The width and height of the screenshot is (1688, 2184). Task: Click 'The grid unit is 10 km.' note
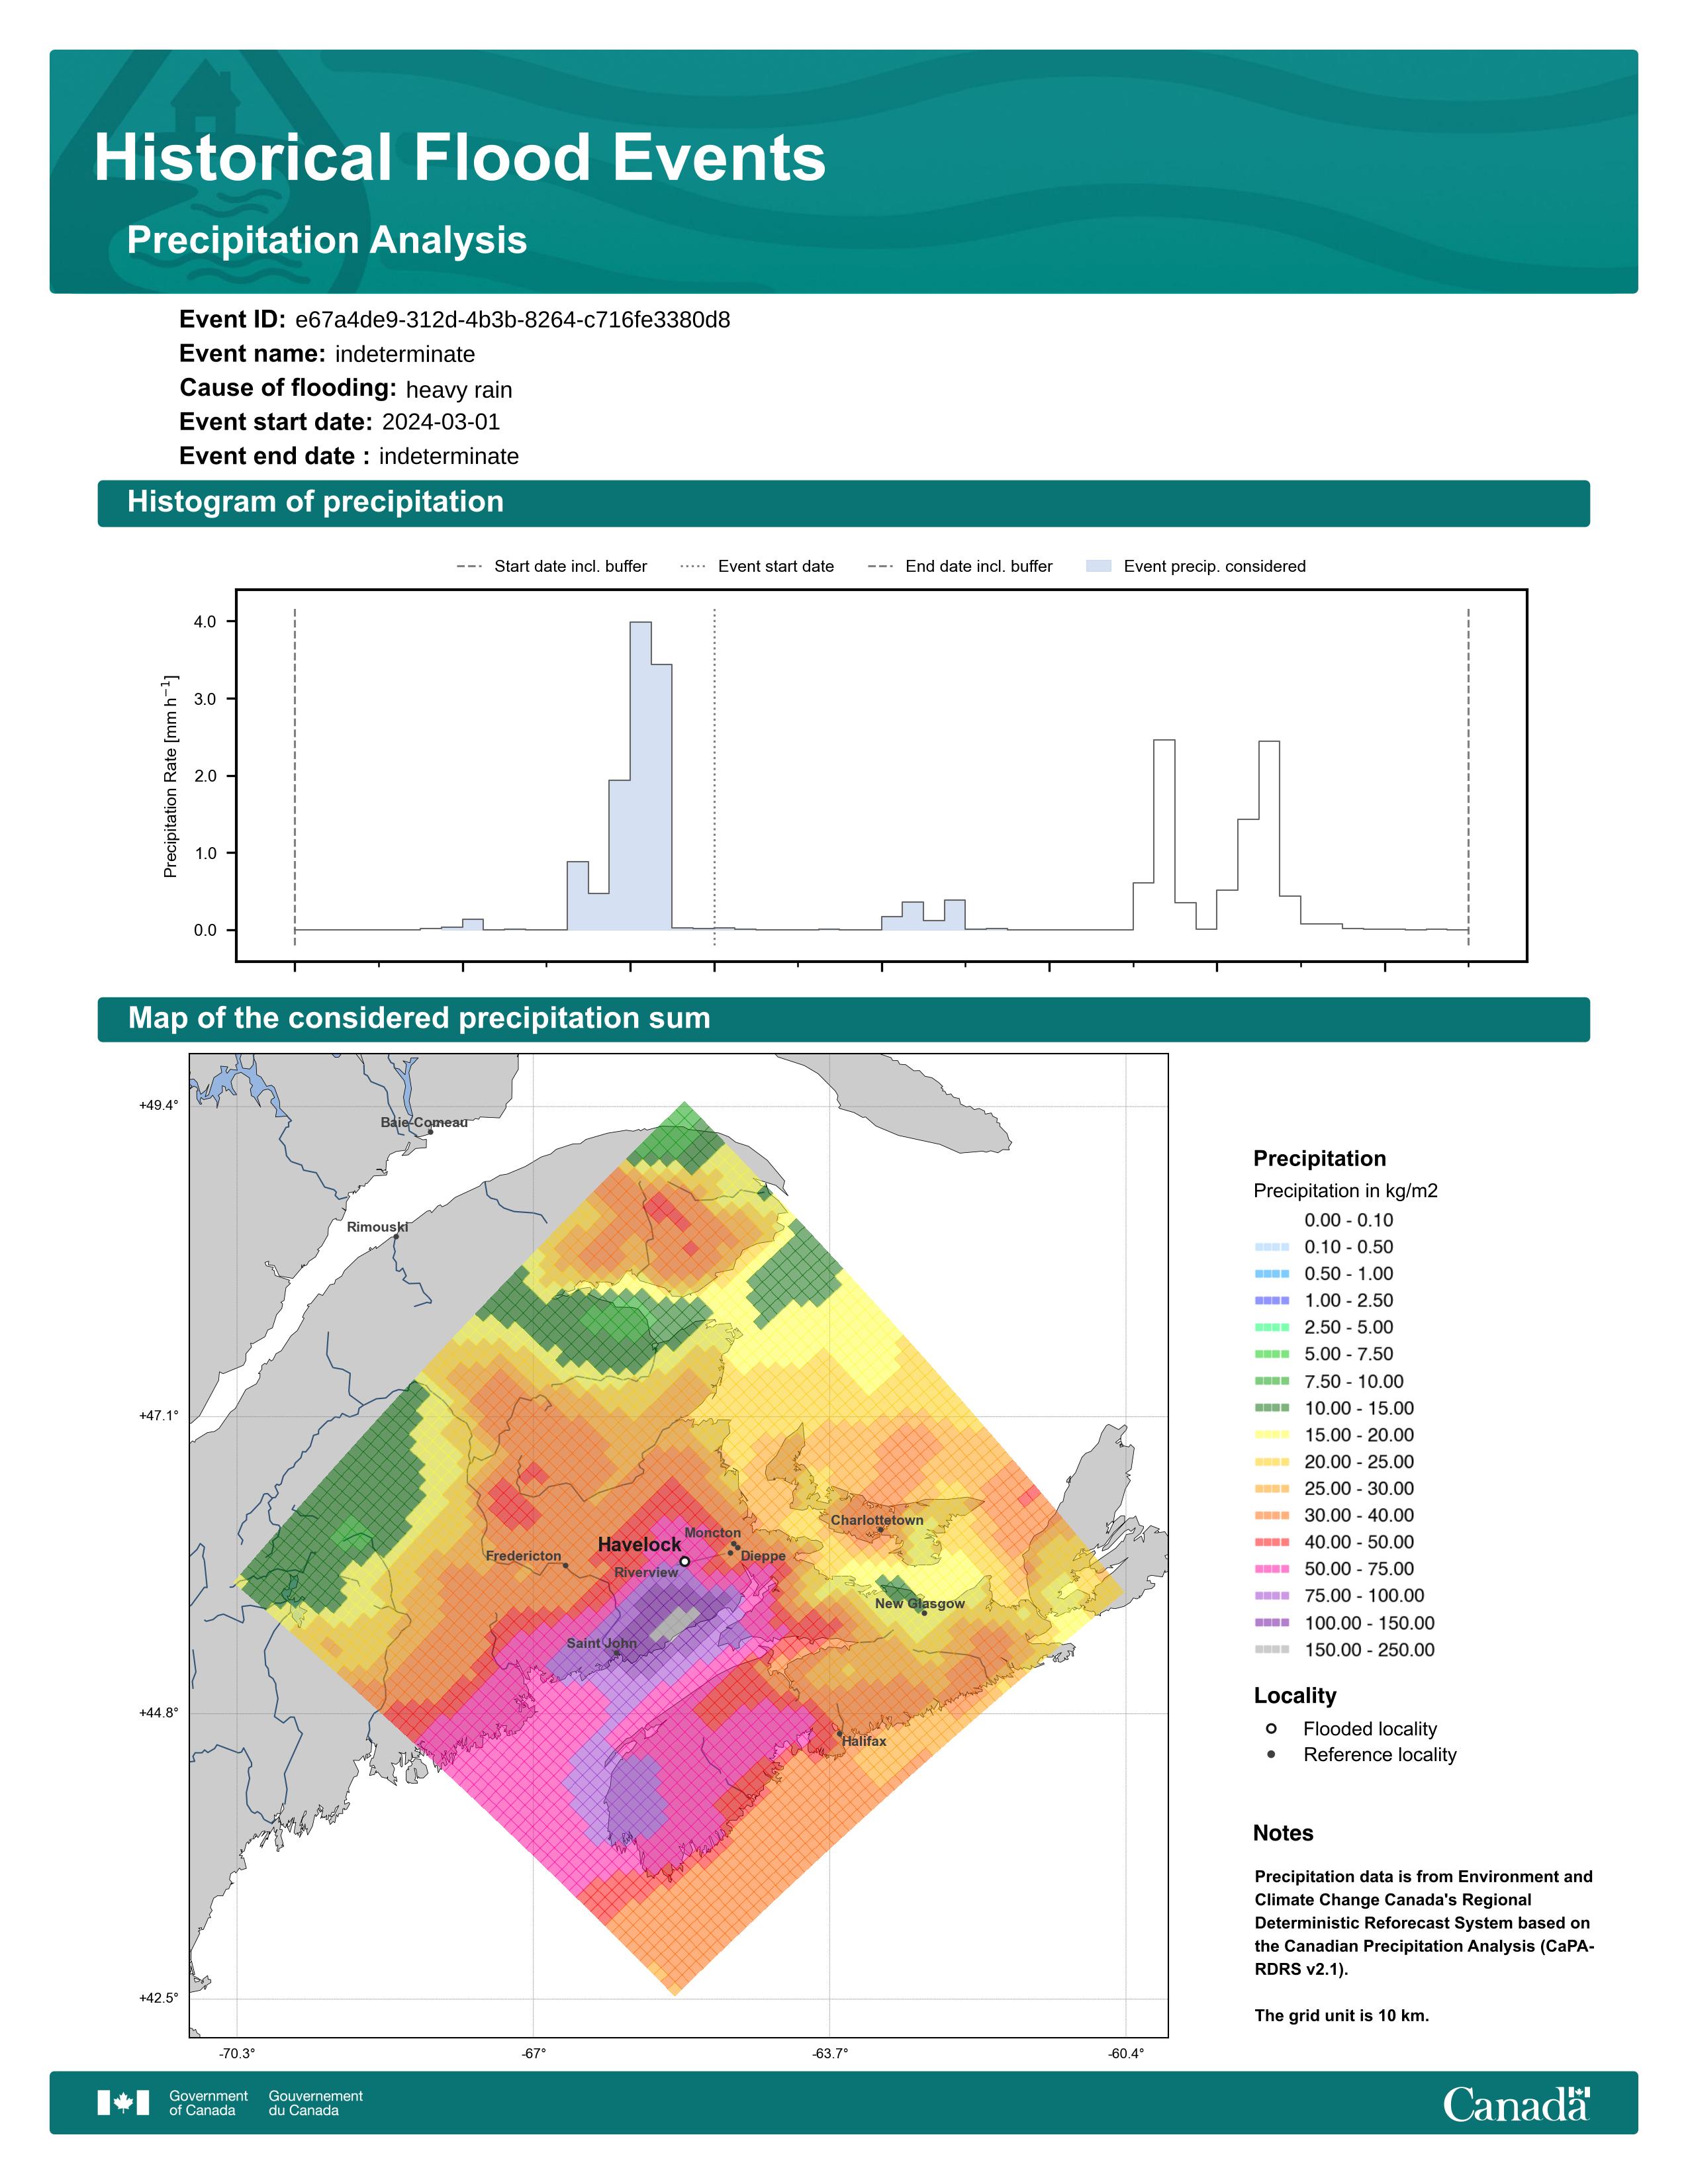pyautogui.click(x=1342, y=2015)
